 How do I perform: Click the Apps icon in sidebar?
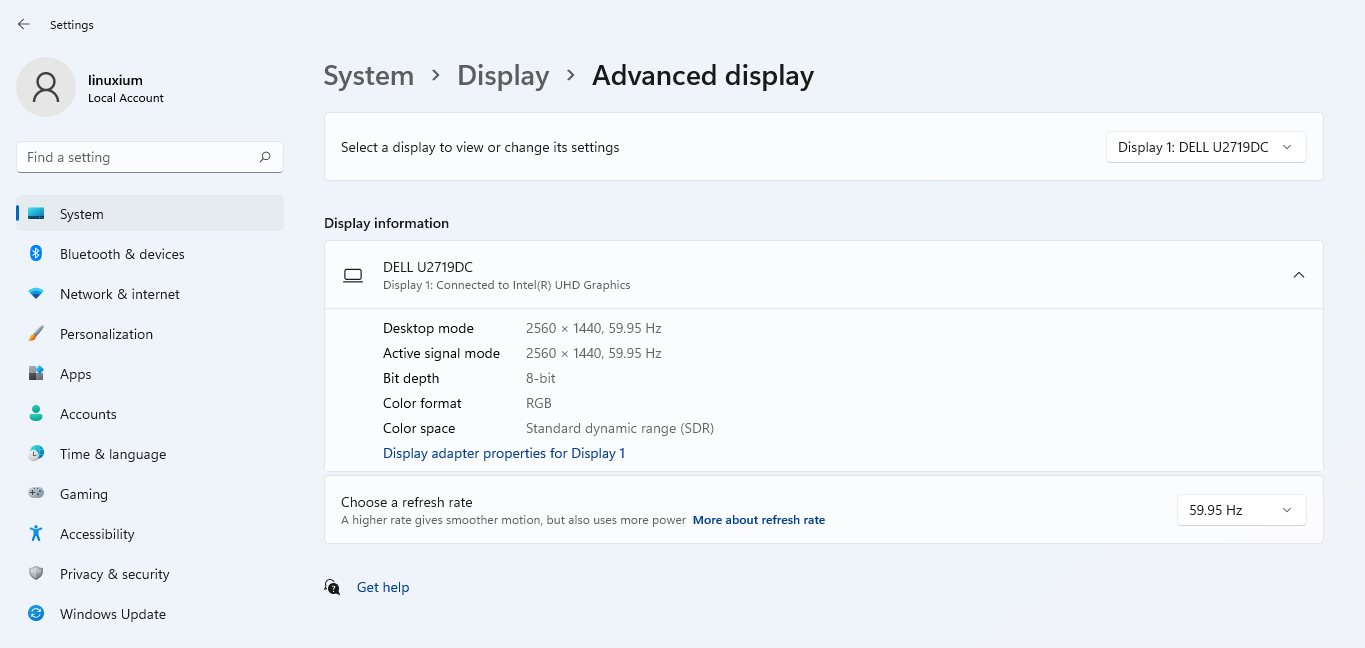(36, 374)
